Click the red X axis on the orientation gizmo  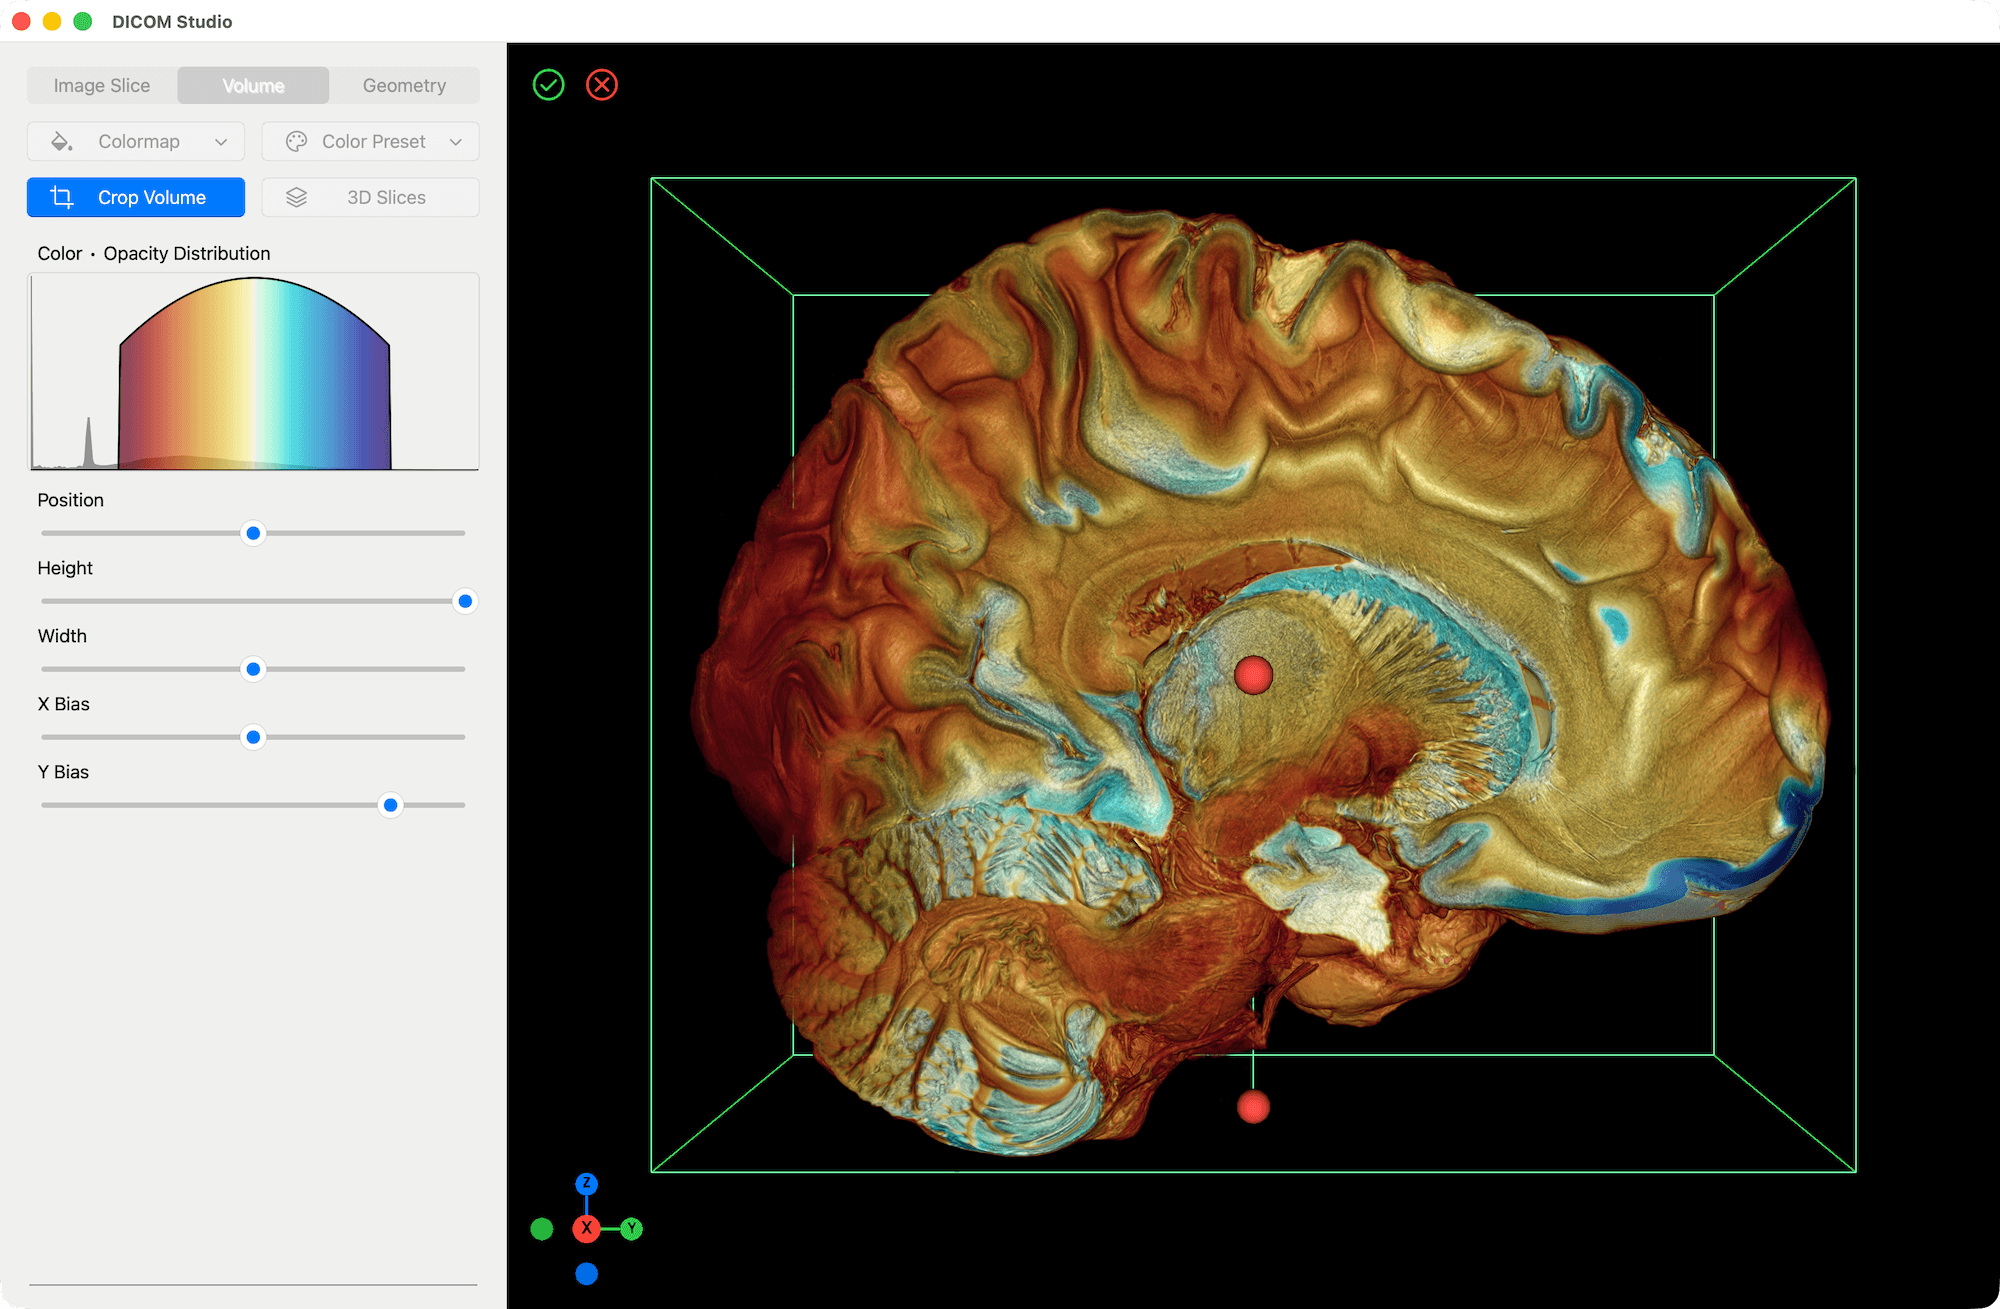tap(587, 1228)
